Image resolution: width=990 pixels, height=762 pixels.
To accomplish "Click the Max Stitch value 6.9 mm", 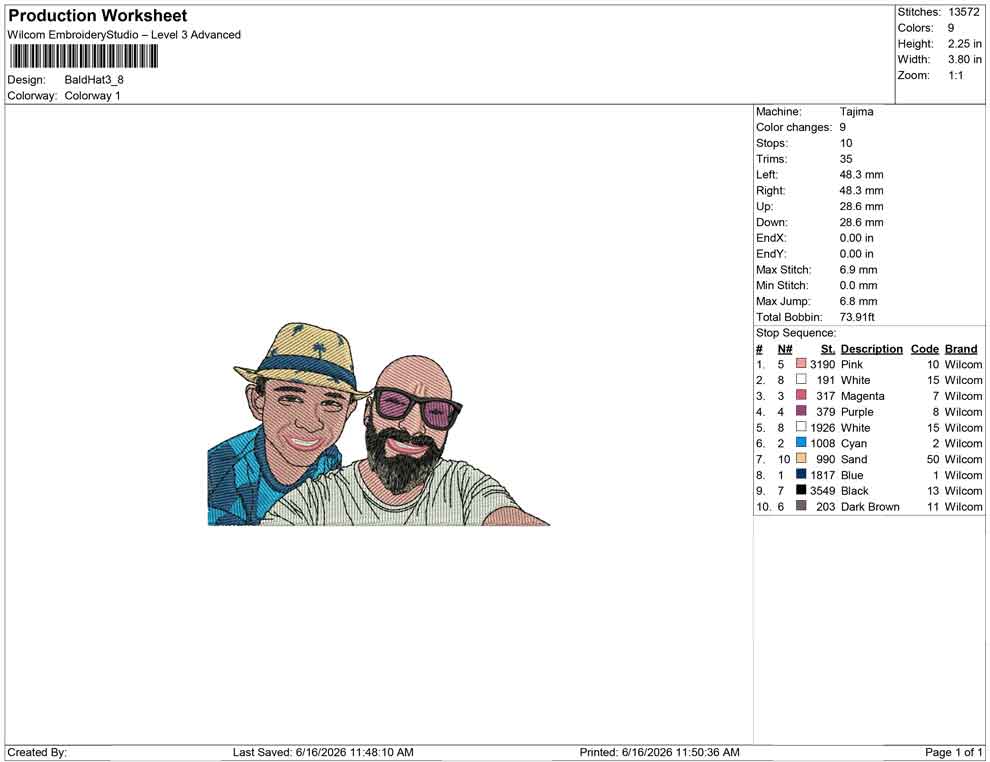I will pyautogui.click(x=859, y=270).
